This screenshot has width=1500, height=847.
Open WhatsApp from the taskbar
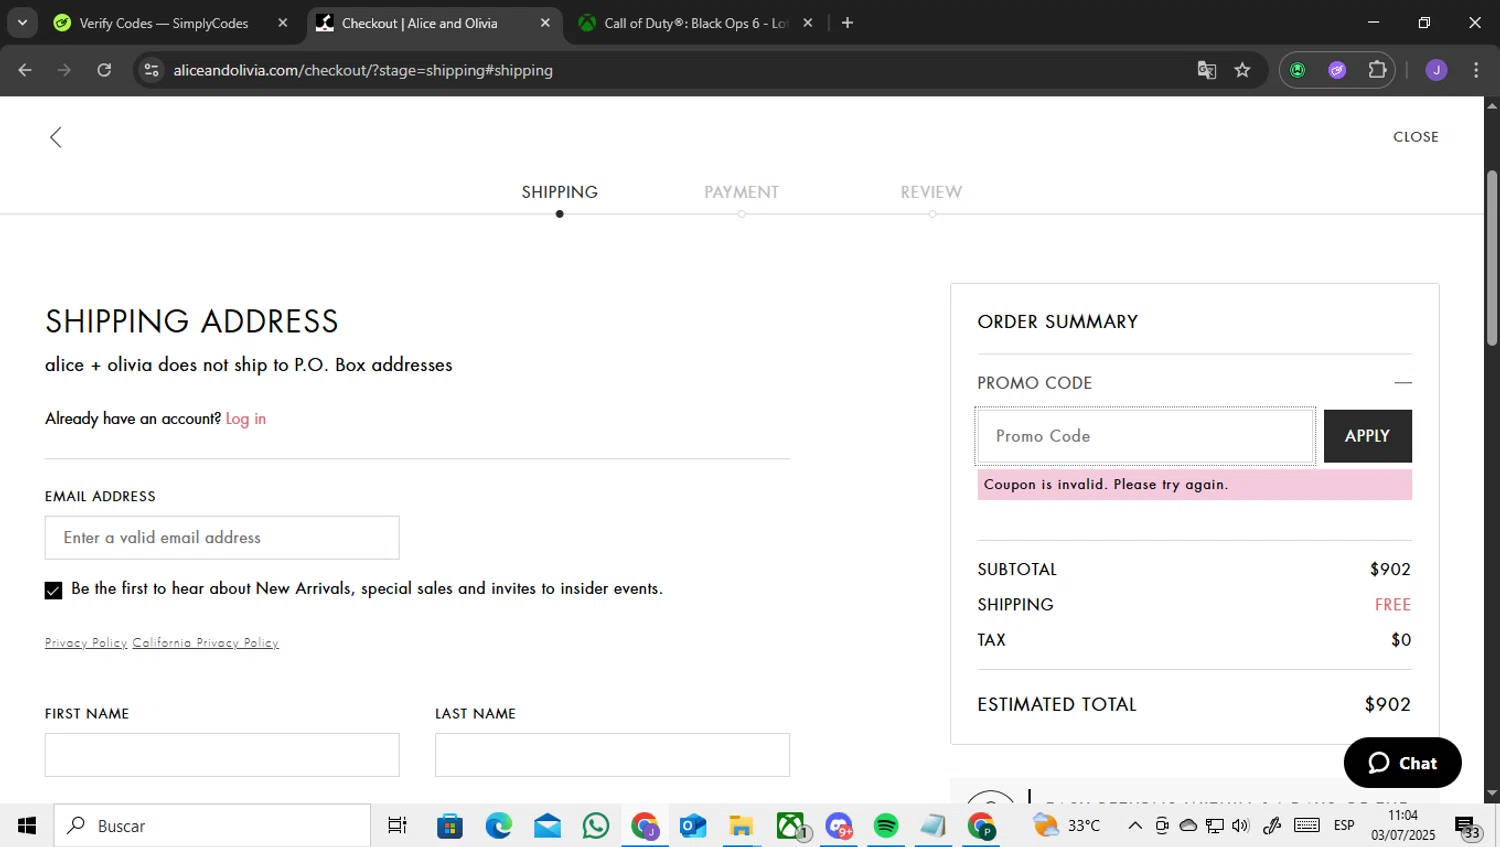tap(596, 826)
